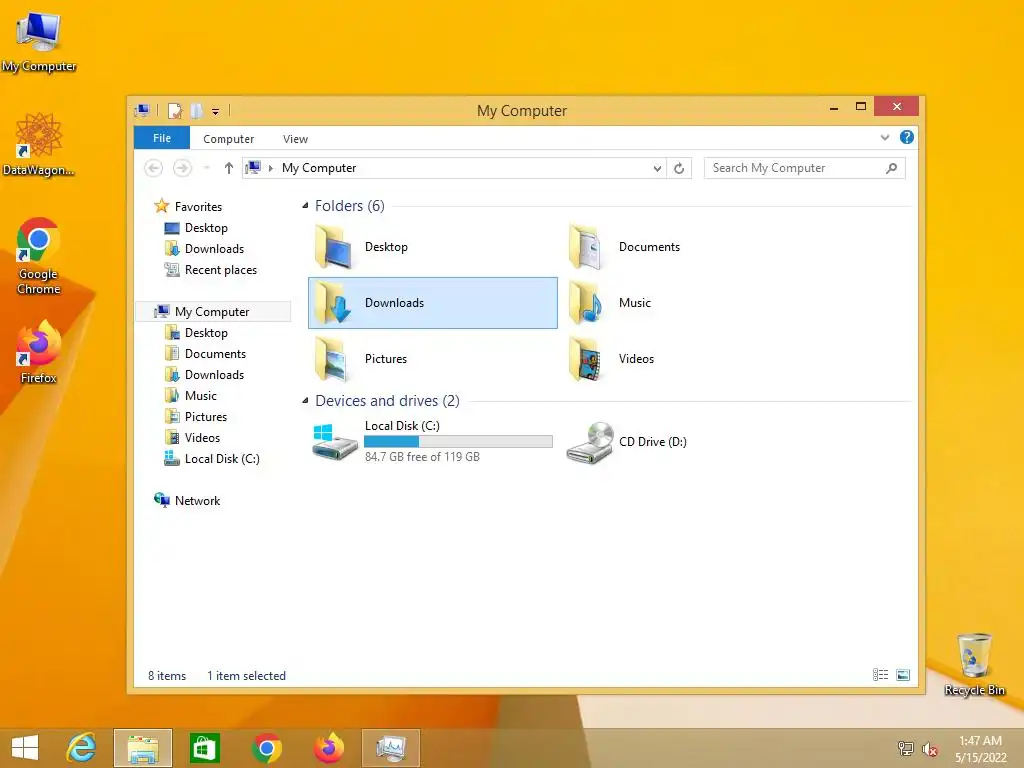
Task: Open DataWagon desktop shortcut
Action: (x=39, y=144)
